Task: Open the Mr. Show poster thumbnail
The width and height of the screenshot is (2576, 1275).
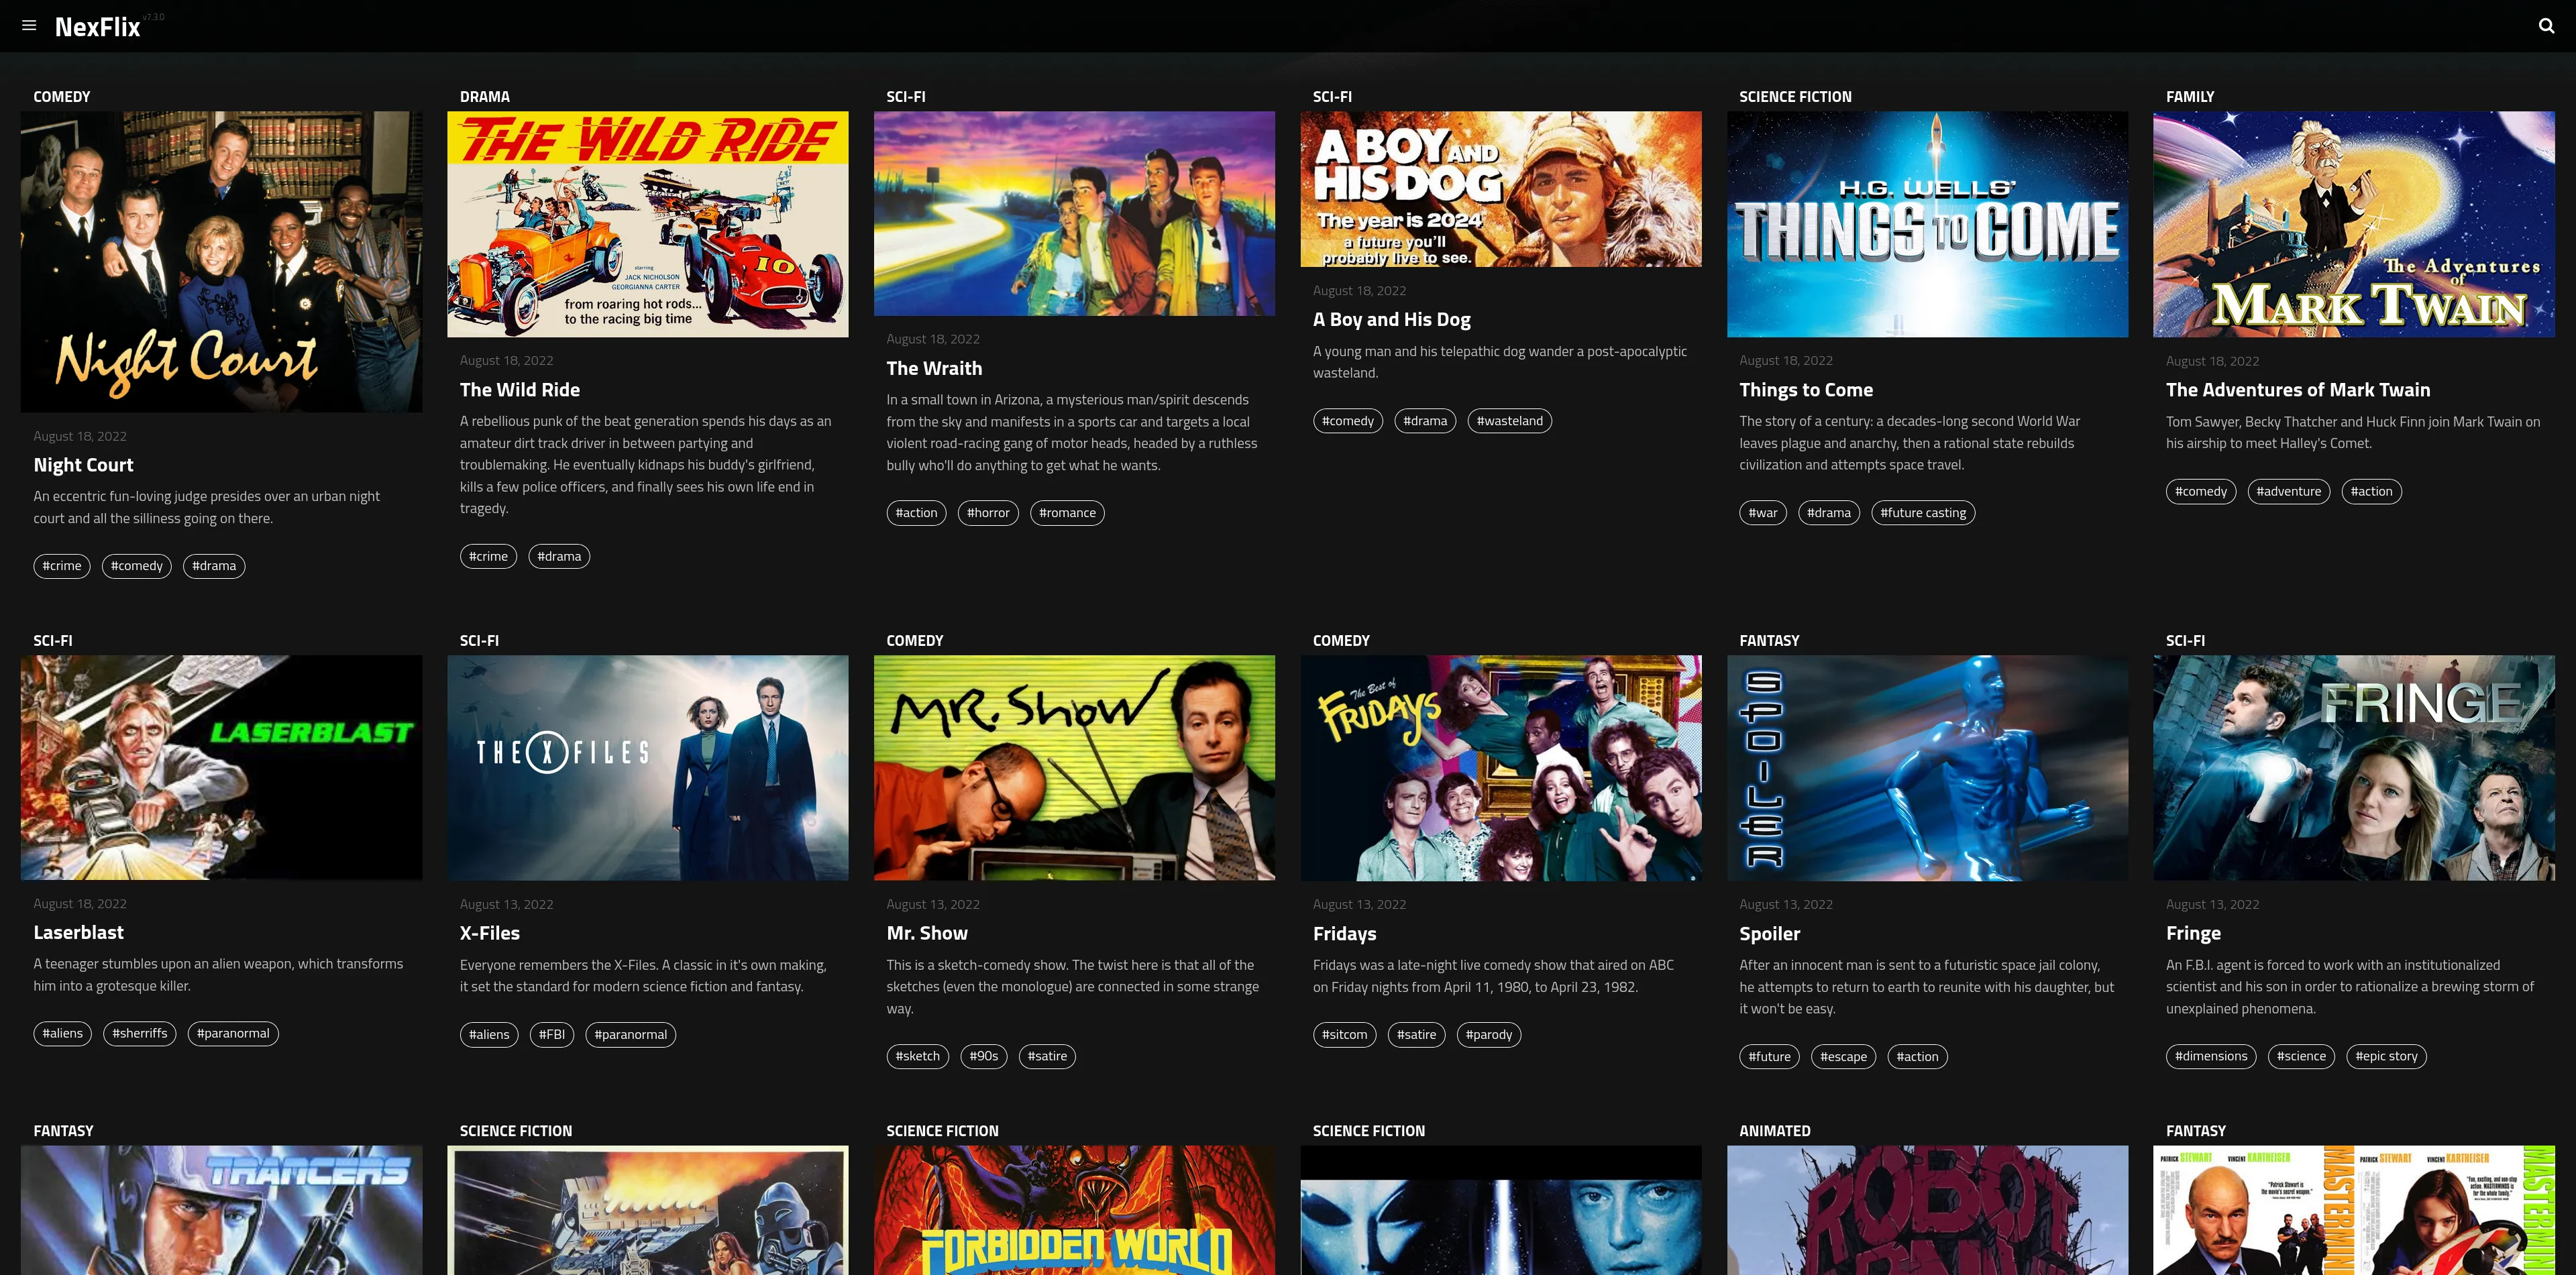Action: tap(1074, 768)
